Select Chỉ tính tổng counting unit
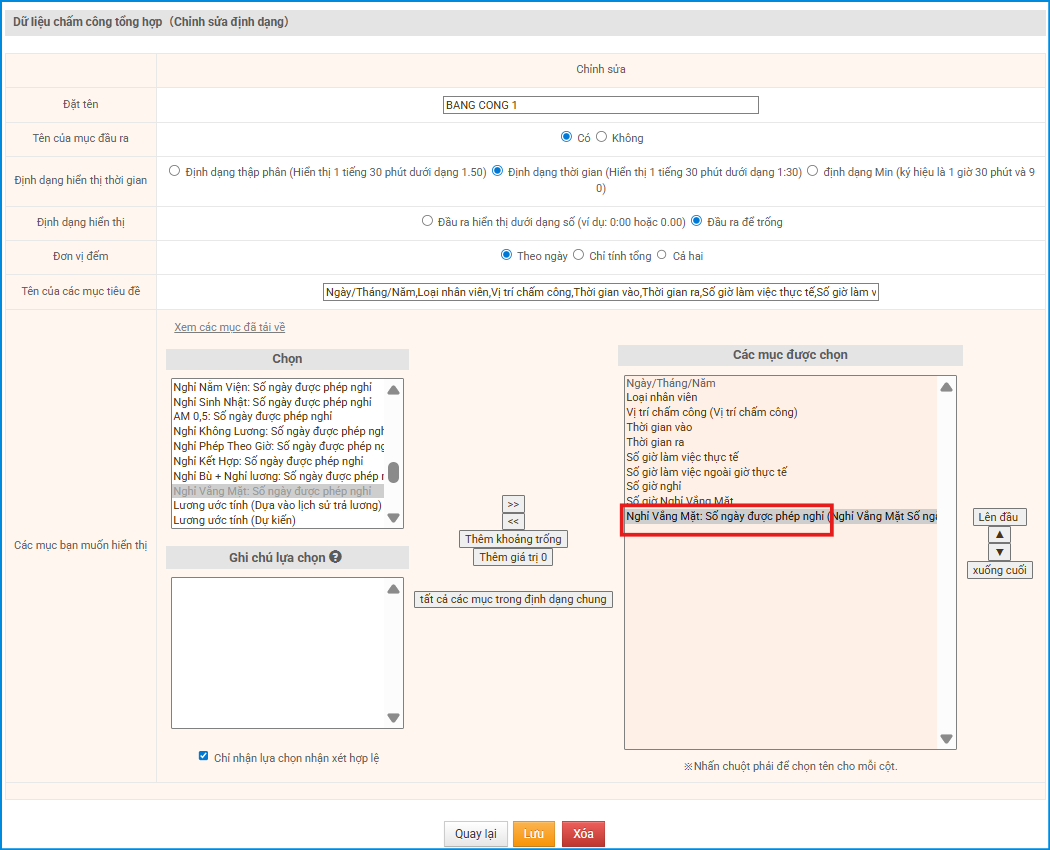 pyautogui.click(x=578, y=255)
